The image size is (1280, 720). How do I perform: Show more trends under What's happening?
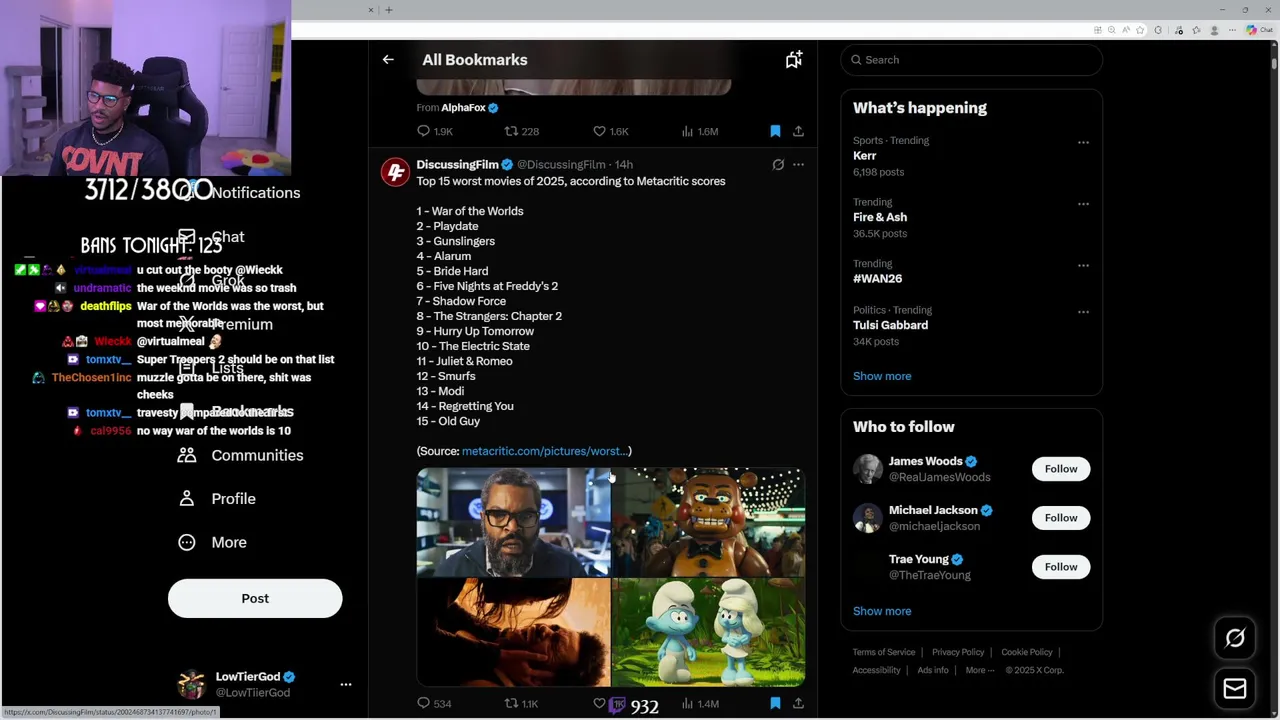point(882,376)
